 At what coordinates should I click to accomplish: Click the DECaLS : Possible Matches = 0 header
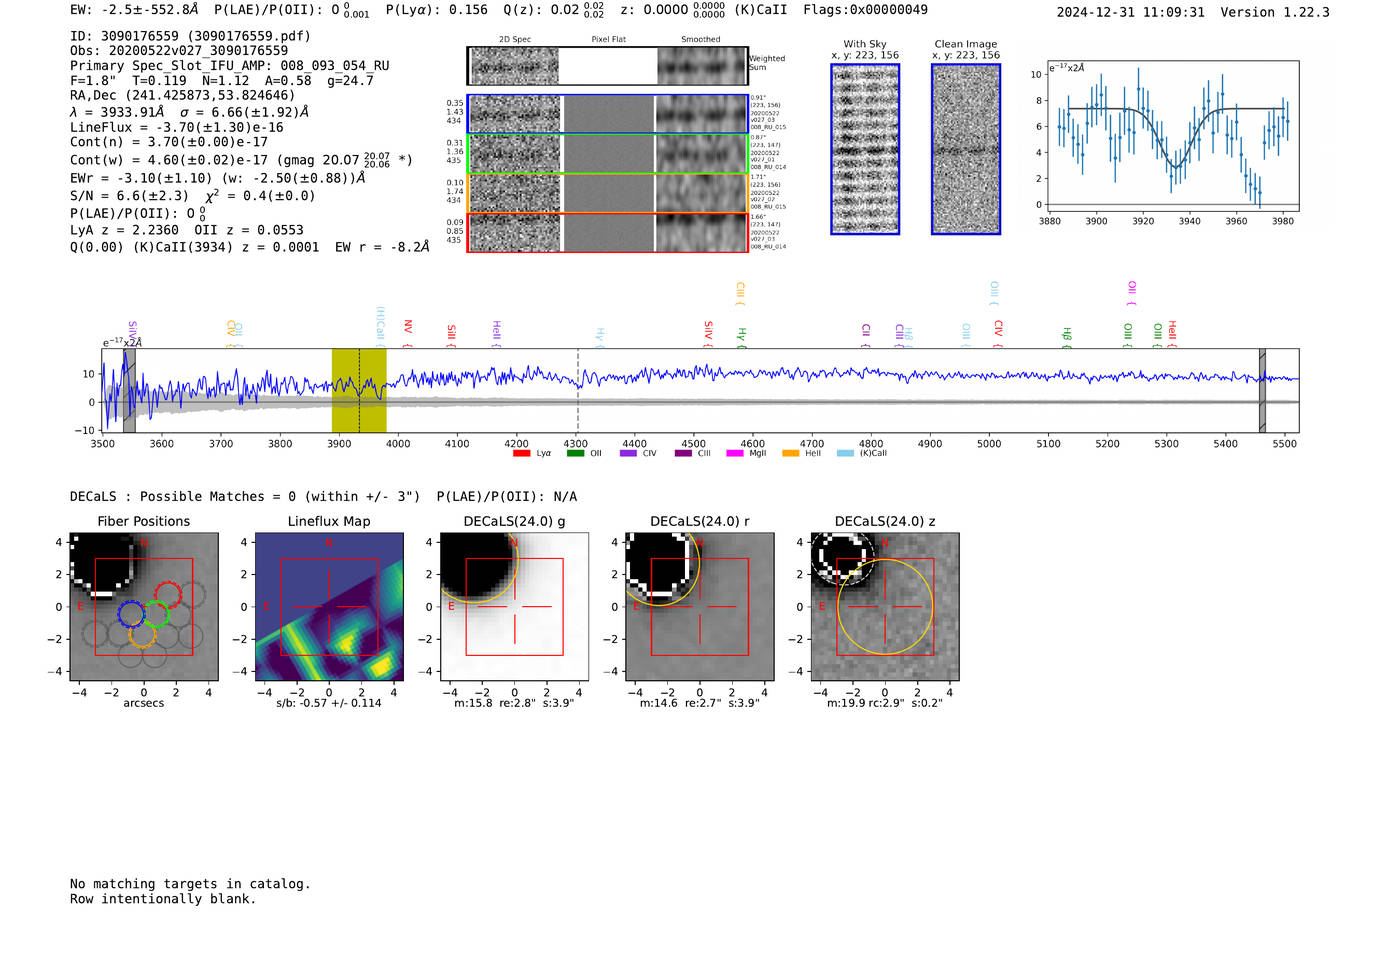tap(245, 497)
